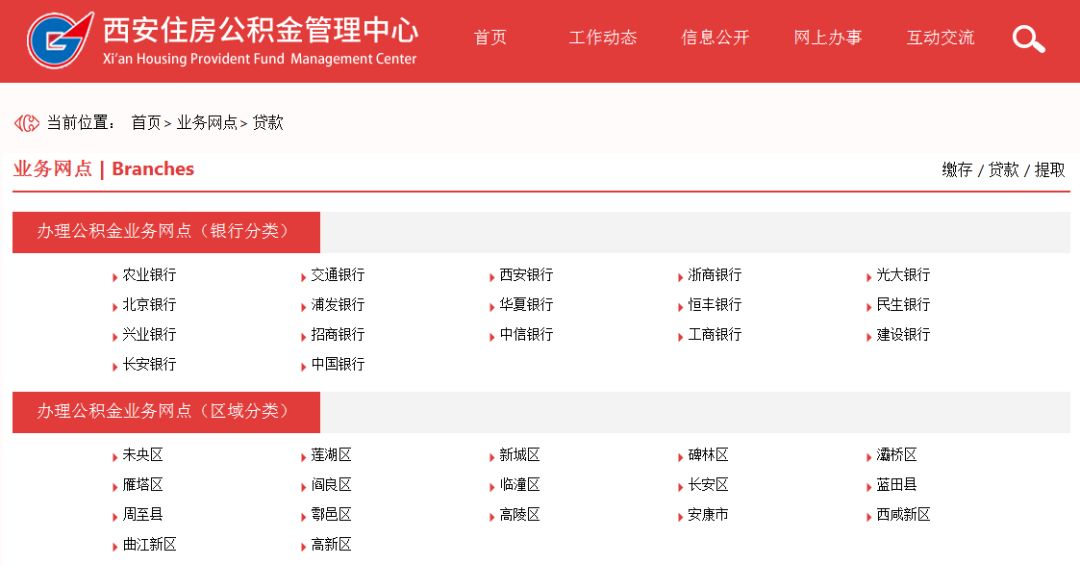View branches in 鄠邑区
This screenshot has height=565, width=1080.
click(x=331, y=515)
